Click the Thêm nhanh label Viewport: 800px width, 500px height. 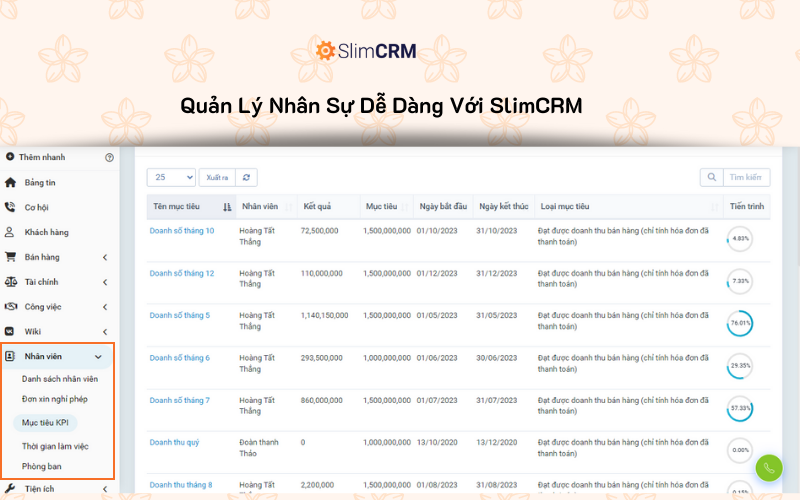click(x=42, y=157)
